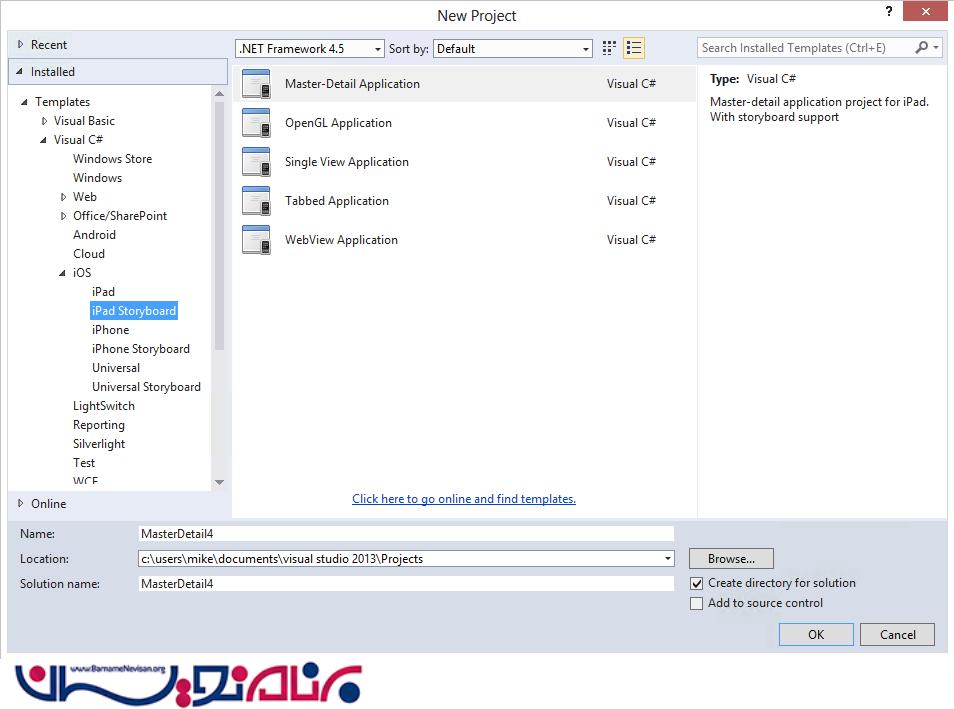Click the project Name input field
The width and height of the screenshot is (954, 709).
(406, 534)
